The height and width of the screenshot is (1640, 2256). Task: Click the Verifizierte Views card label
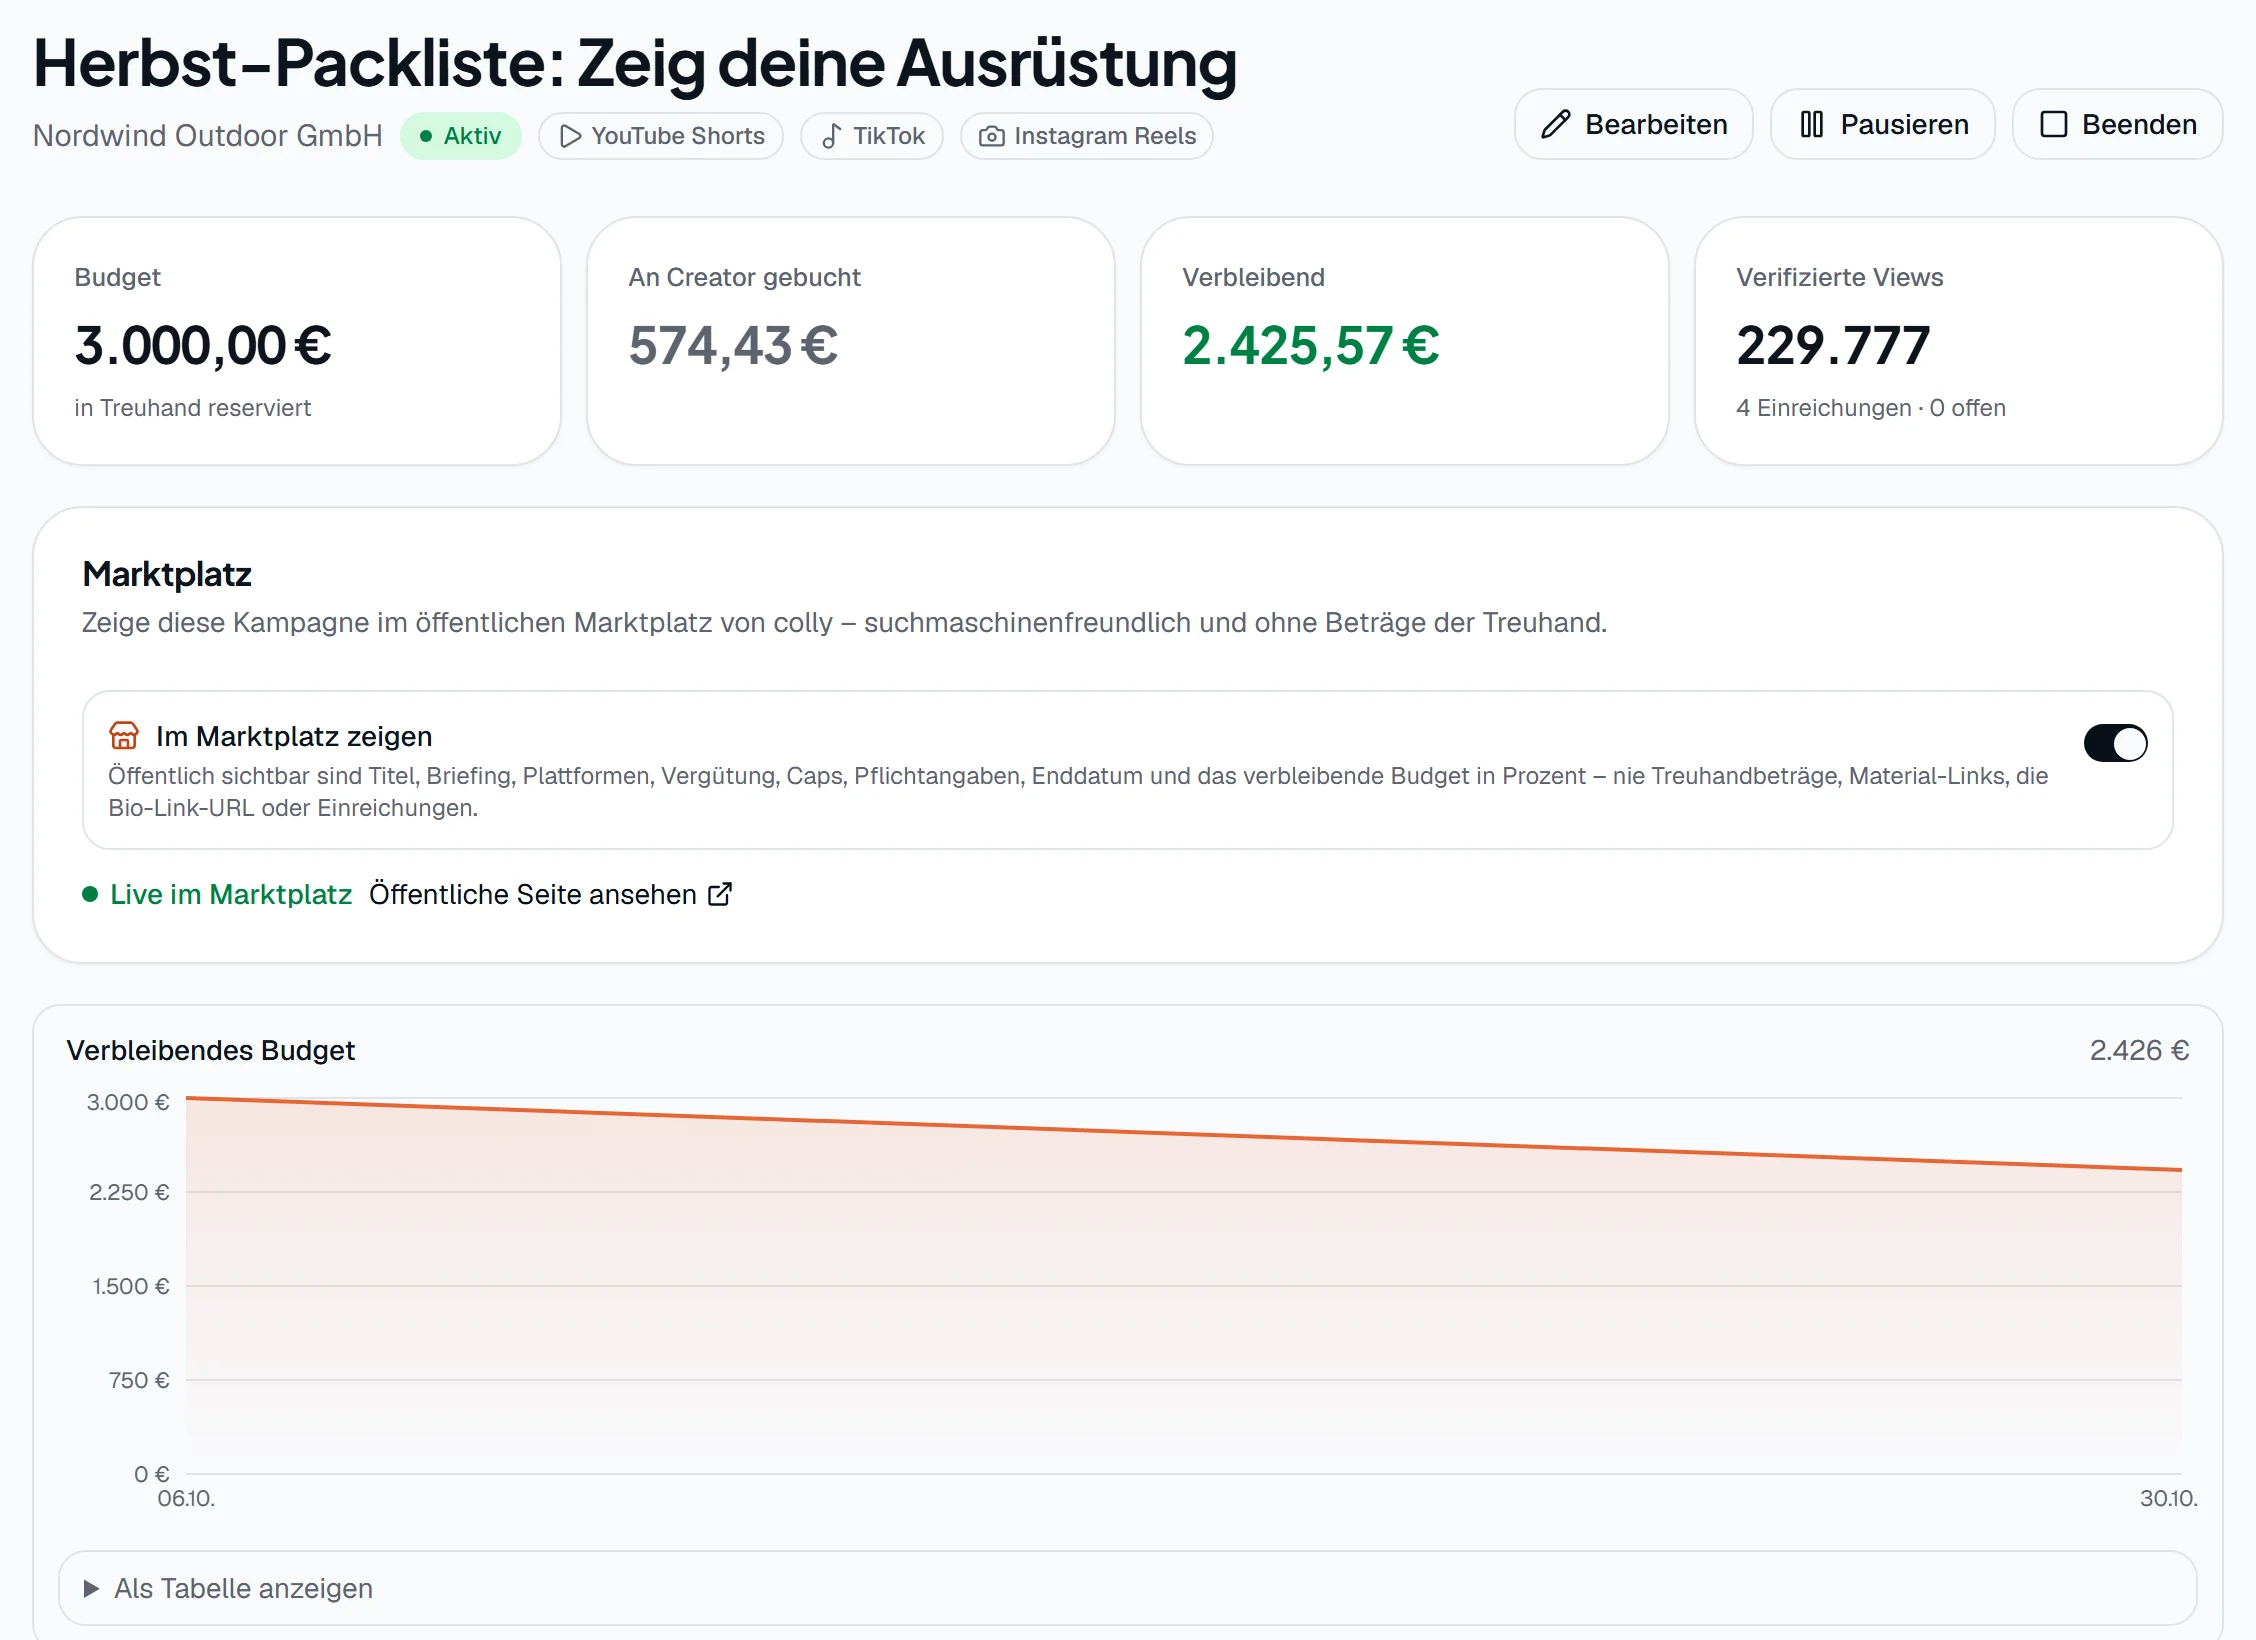click(1840, 277)
